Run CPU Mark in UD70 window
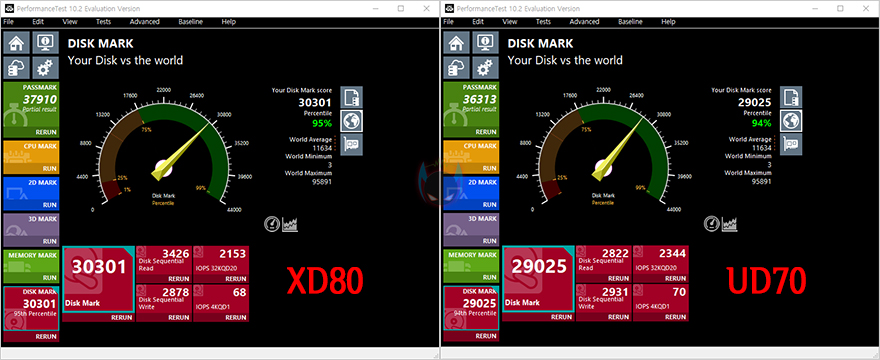Image resolution: width=880 pixels, height=360 pixels. point(490,168)
